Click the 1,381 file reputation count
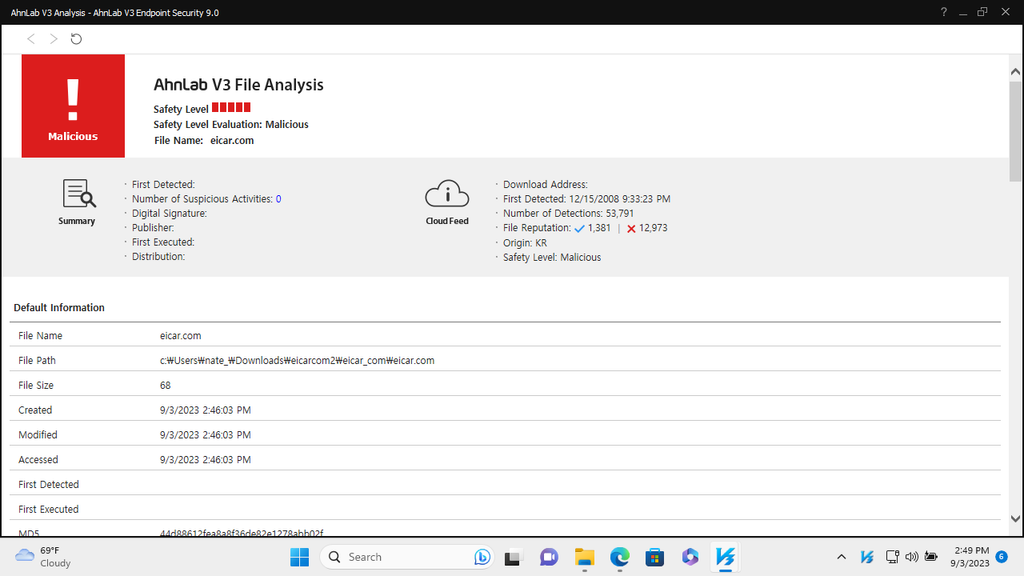This screenshot has height=576, width=1024. pyautogui.click(x=600, y=227)
